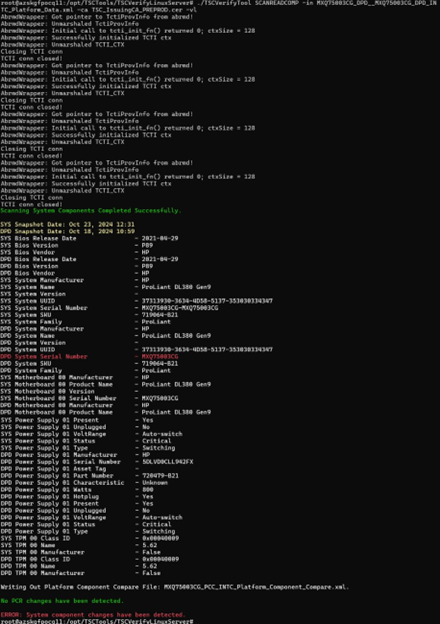Viewport: 440px width, 624px height.
Task: Select 'SYS Motherboard 00 Manufacturer' row
Action: (75, 378)
